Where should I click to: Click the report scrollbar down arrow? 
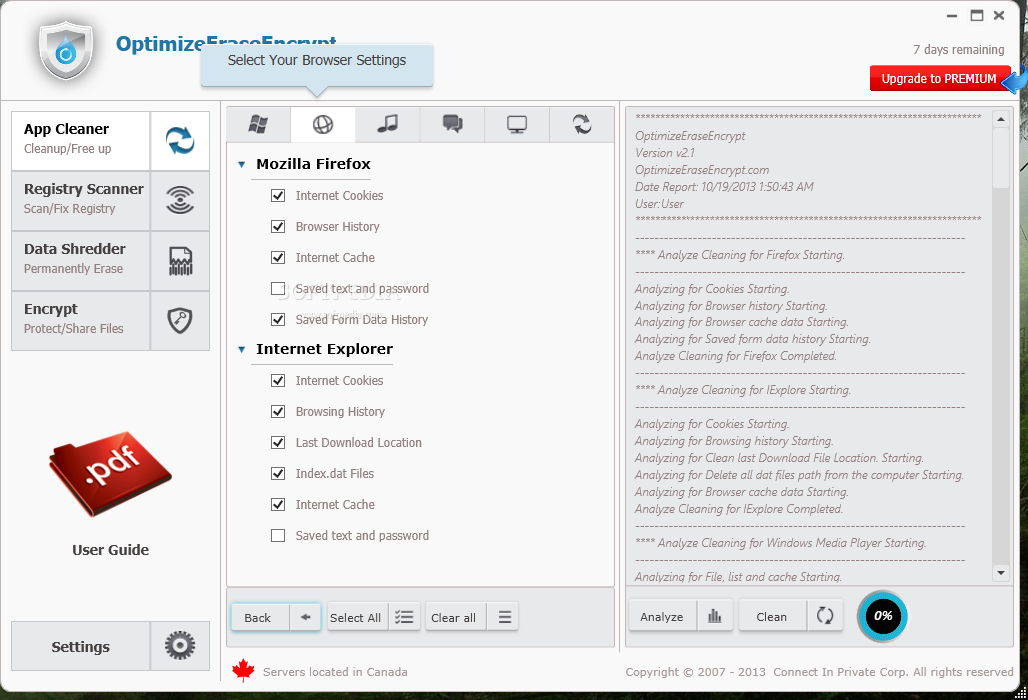(x=1000, y=573)
